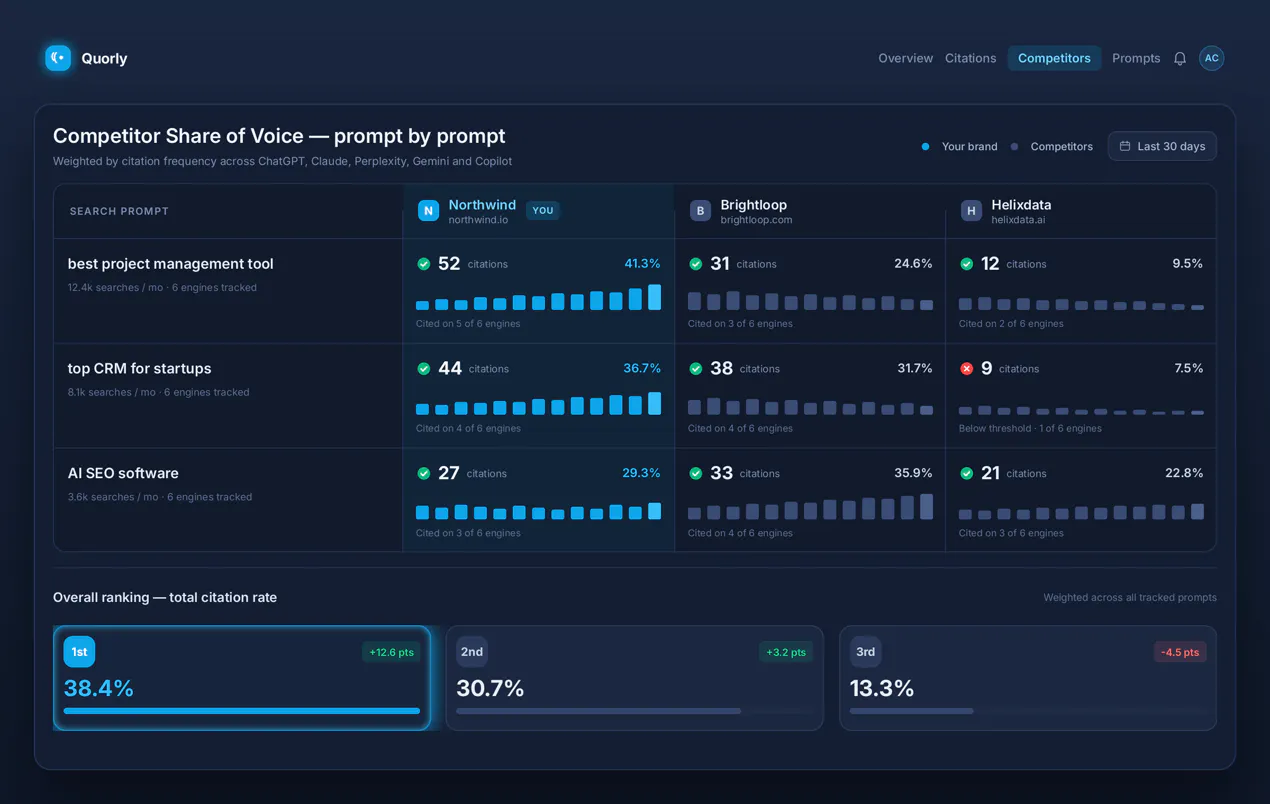1270x804 pixels.
Task: Open the AI SEO software prompt
Action: tap(123, 473)
